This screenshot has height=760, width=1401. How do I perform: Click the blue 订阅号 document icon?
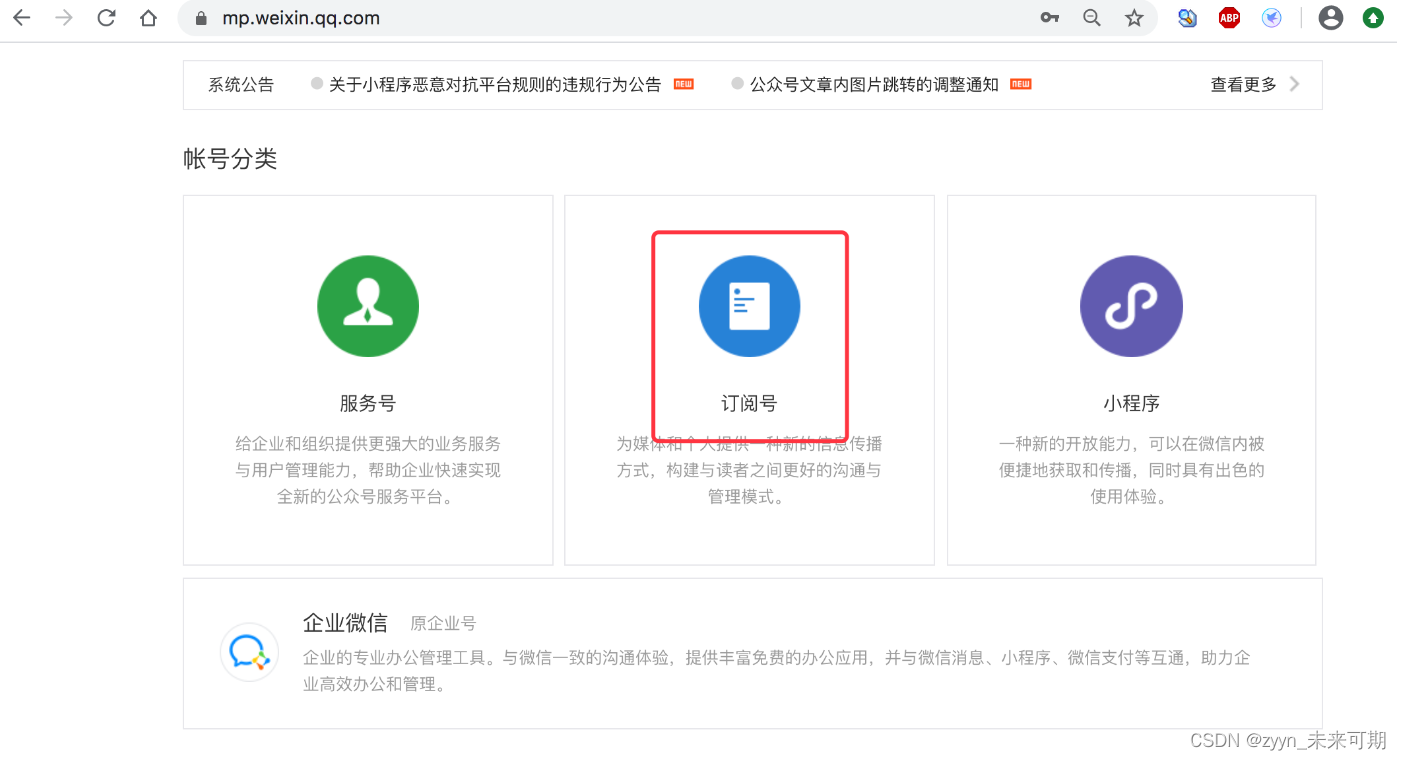pyautogui.click(x=749, y=306)
